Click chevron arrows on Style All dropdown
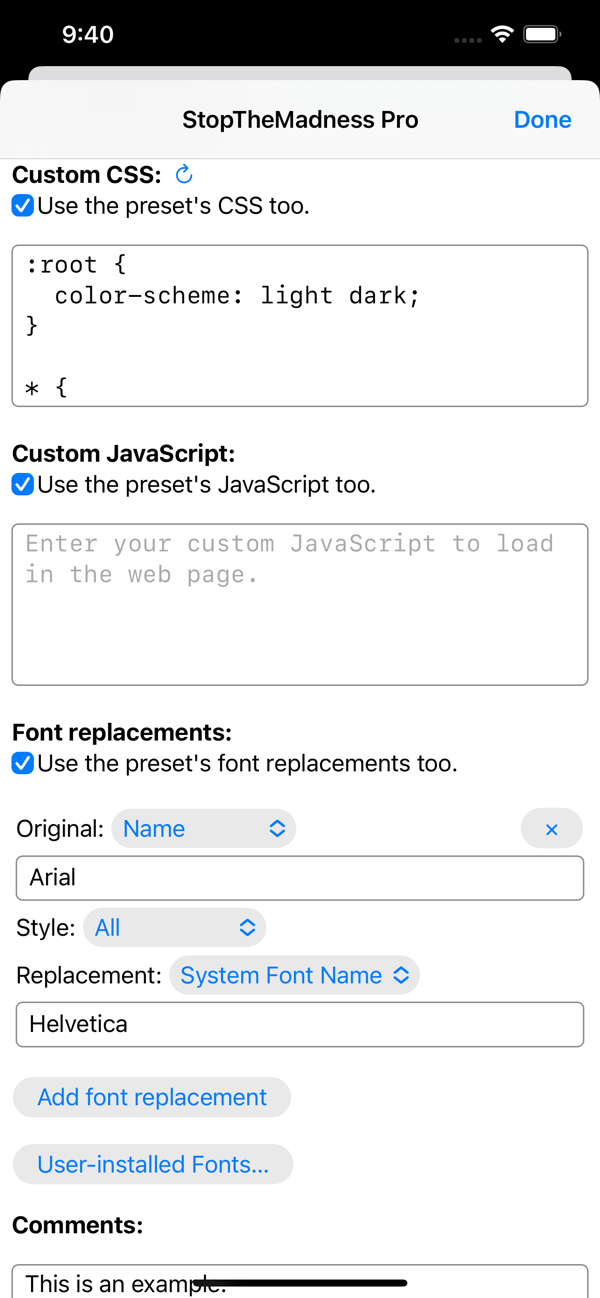The image size is (600, 1298). pyautogui.click(x=247, y=928)
